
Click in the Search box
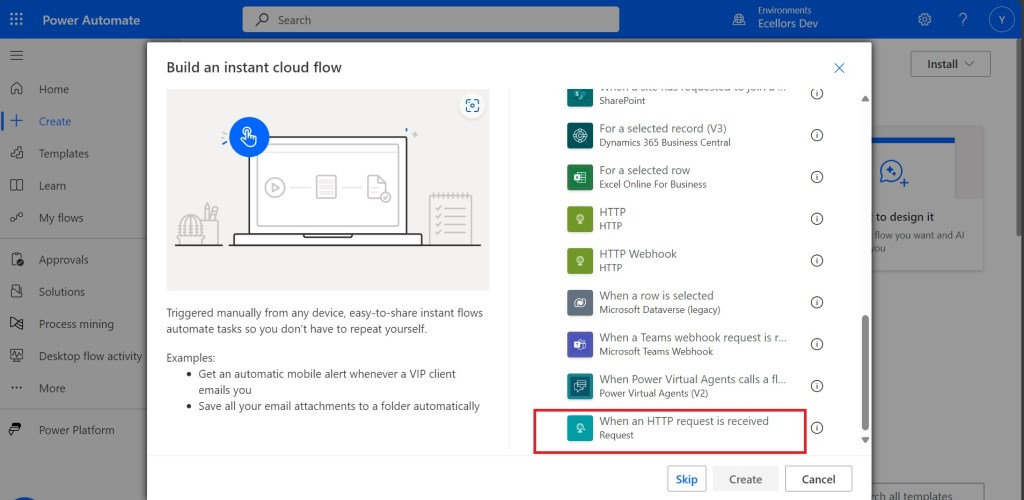(x=430, y=19)
